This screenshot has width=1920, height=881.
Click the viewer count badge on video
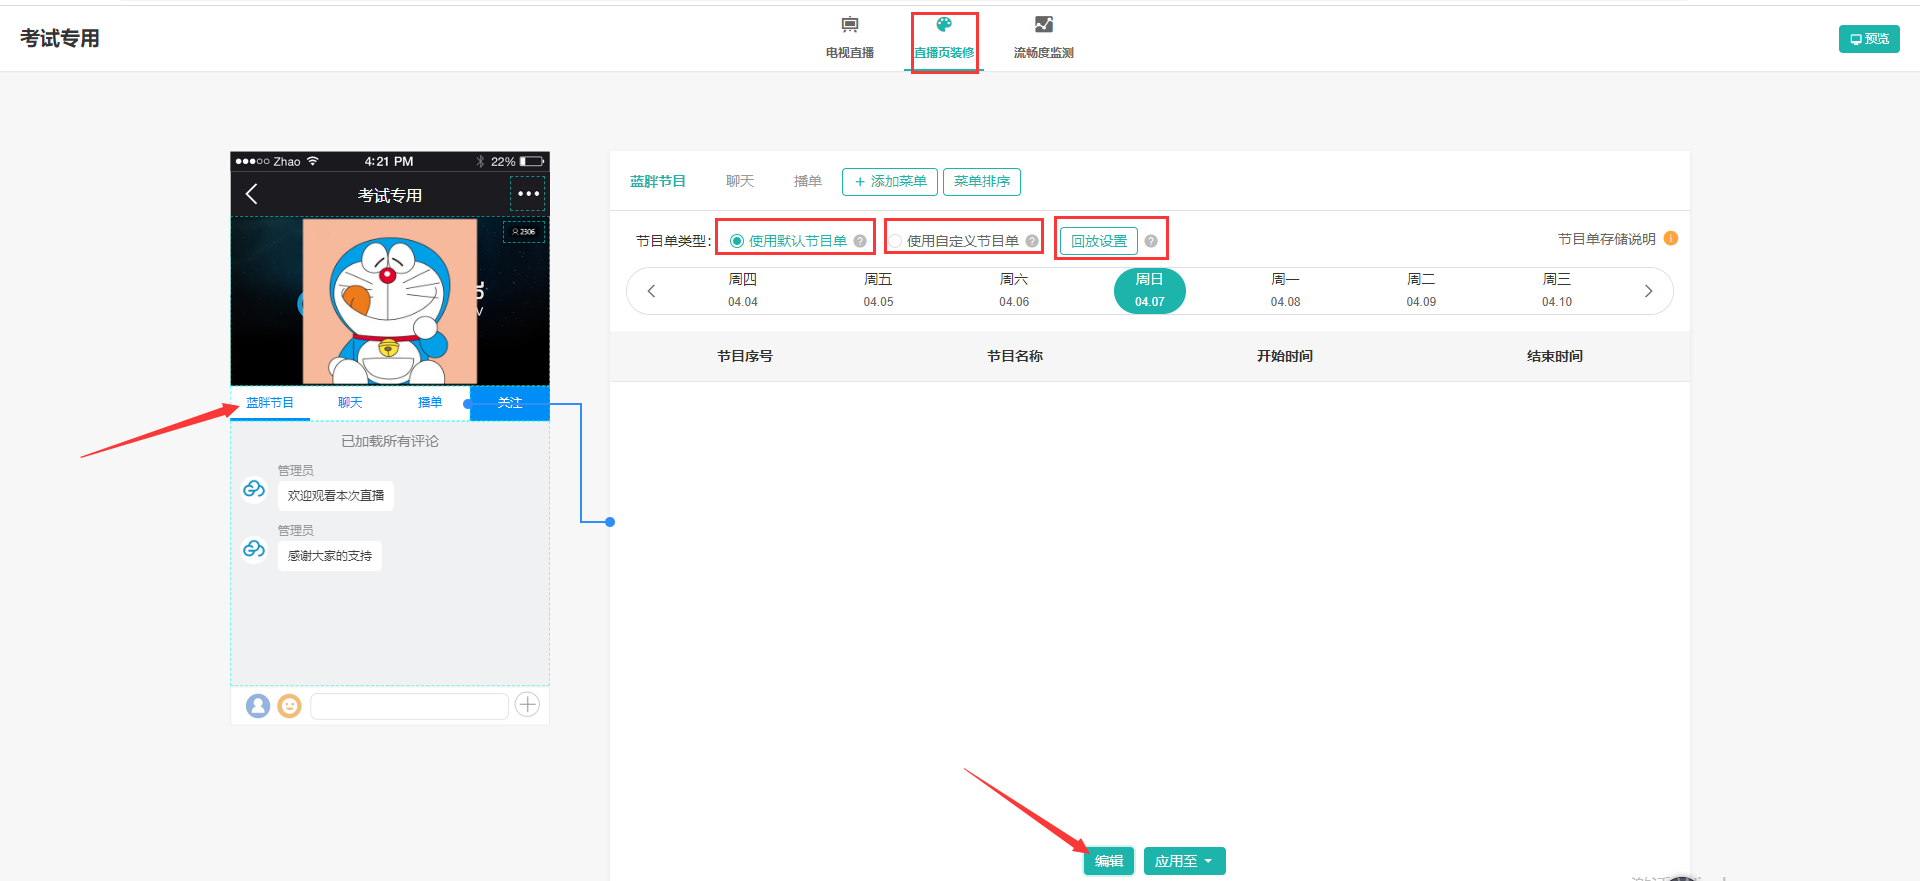(524, 232)
